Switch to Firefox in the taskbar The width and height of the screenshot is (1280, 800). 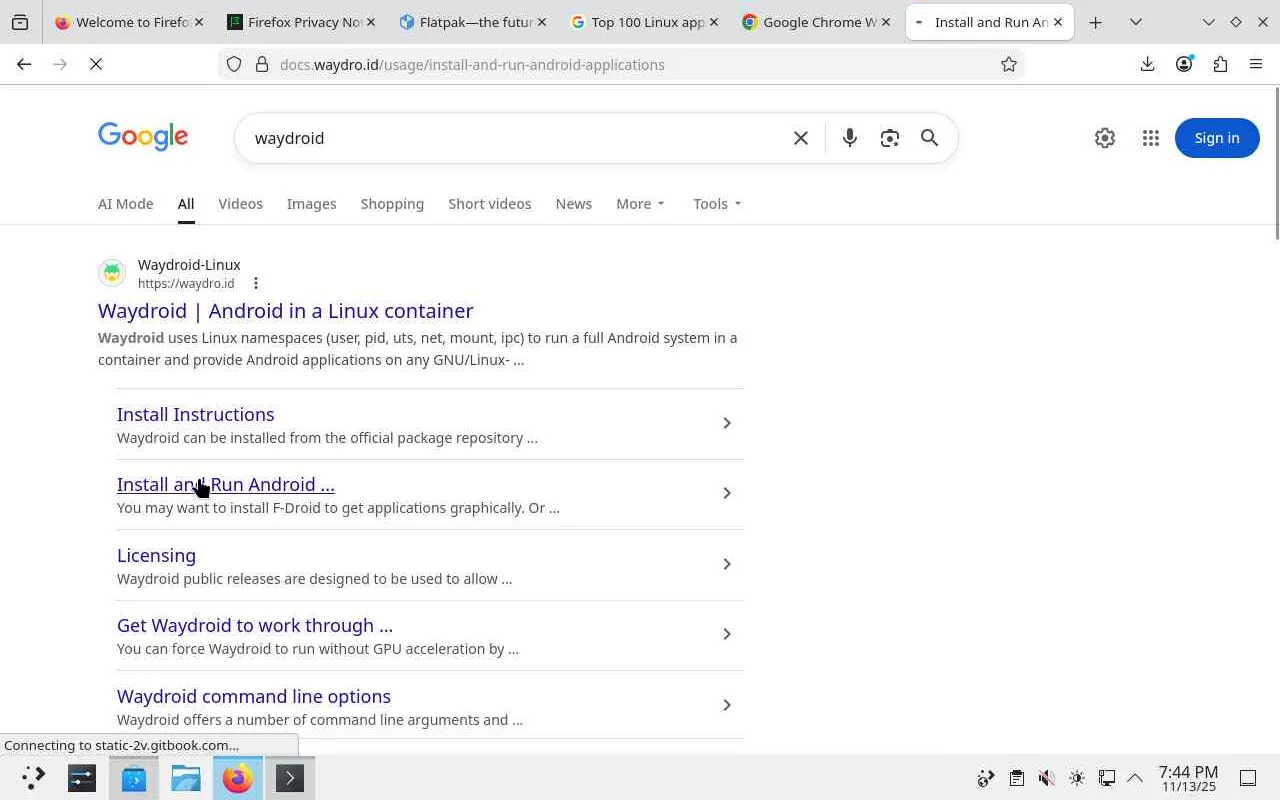tap(238, 778)
